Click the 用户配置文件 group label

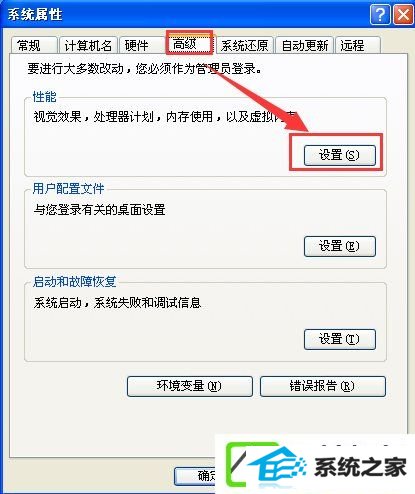(68, 189)
